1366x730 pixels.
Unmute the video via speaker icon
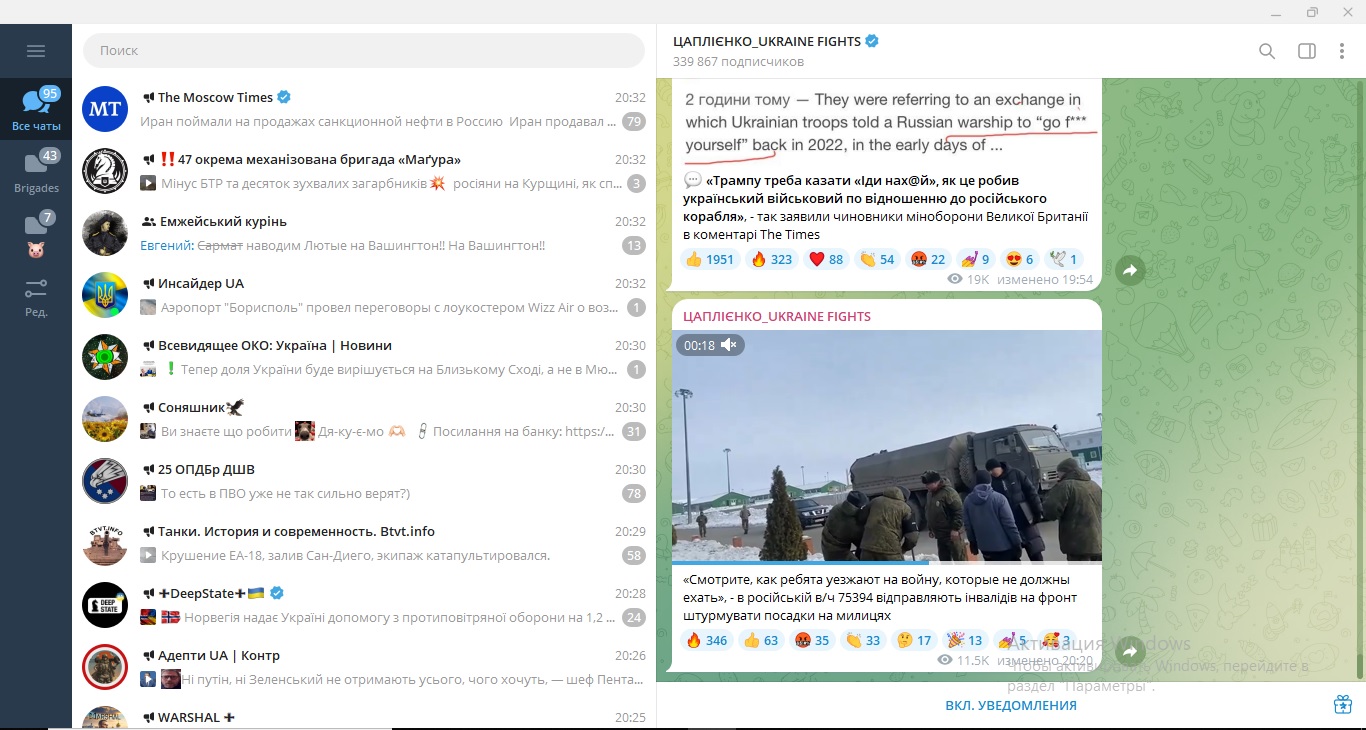pyautogui.click(x=729, y=345)
